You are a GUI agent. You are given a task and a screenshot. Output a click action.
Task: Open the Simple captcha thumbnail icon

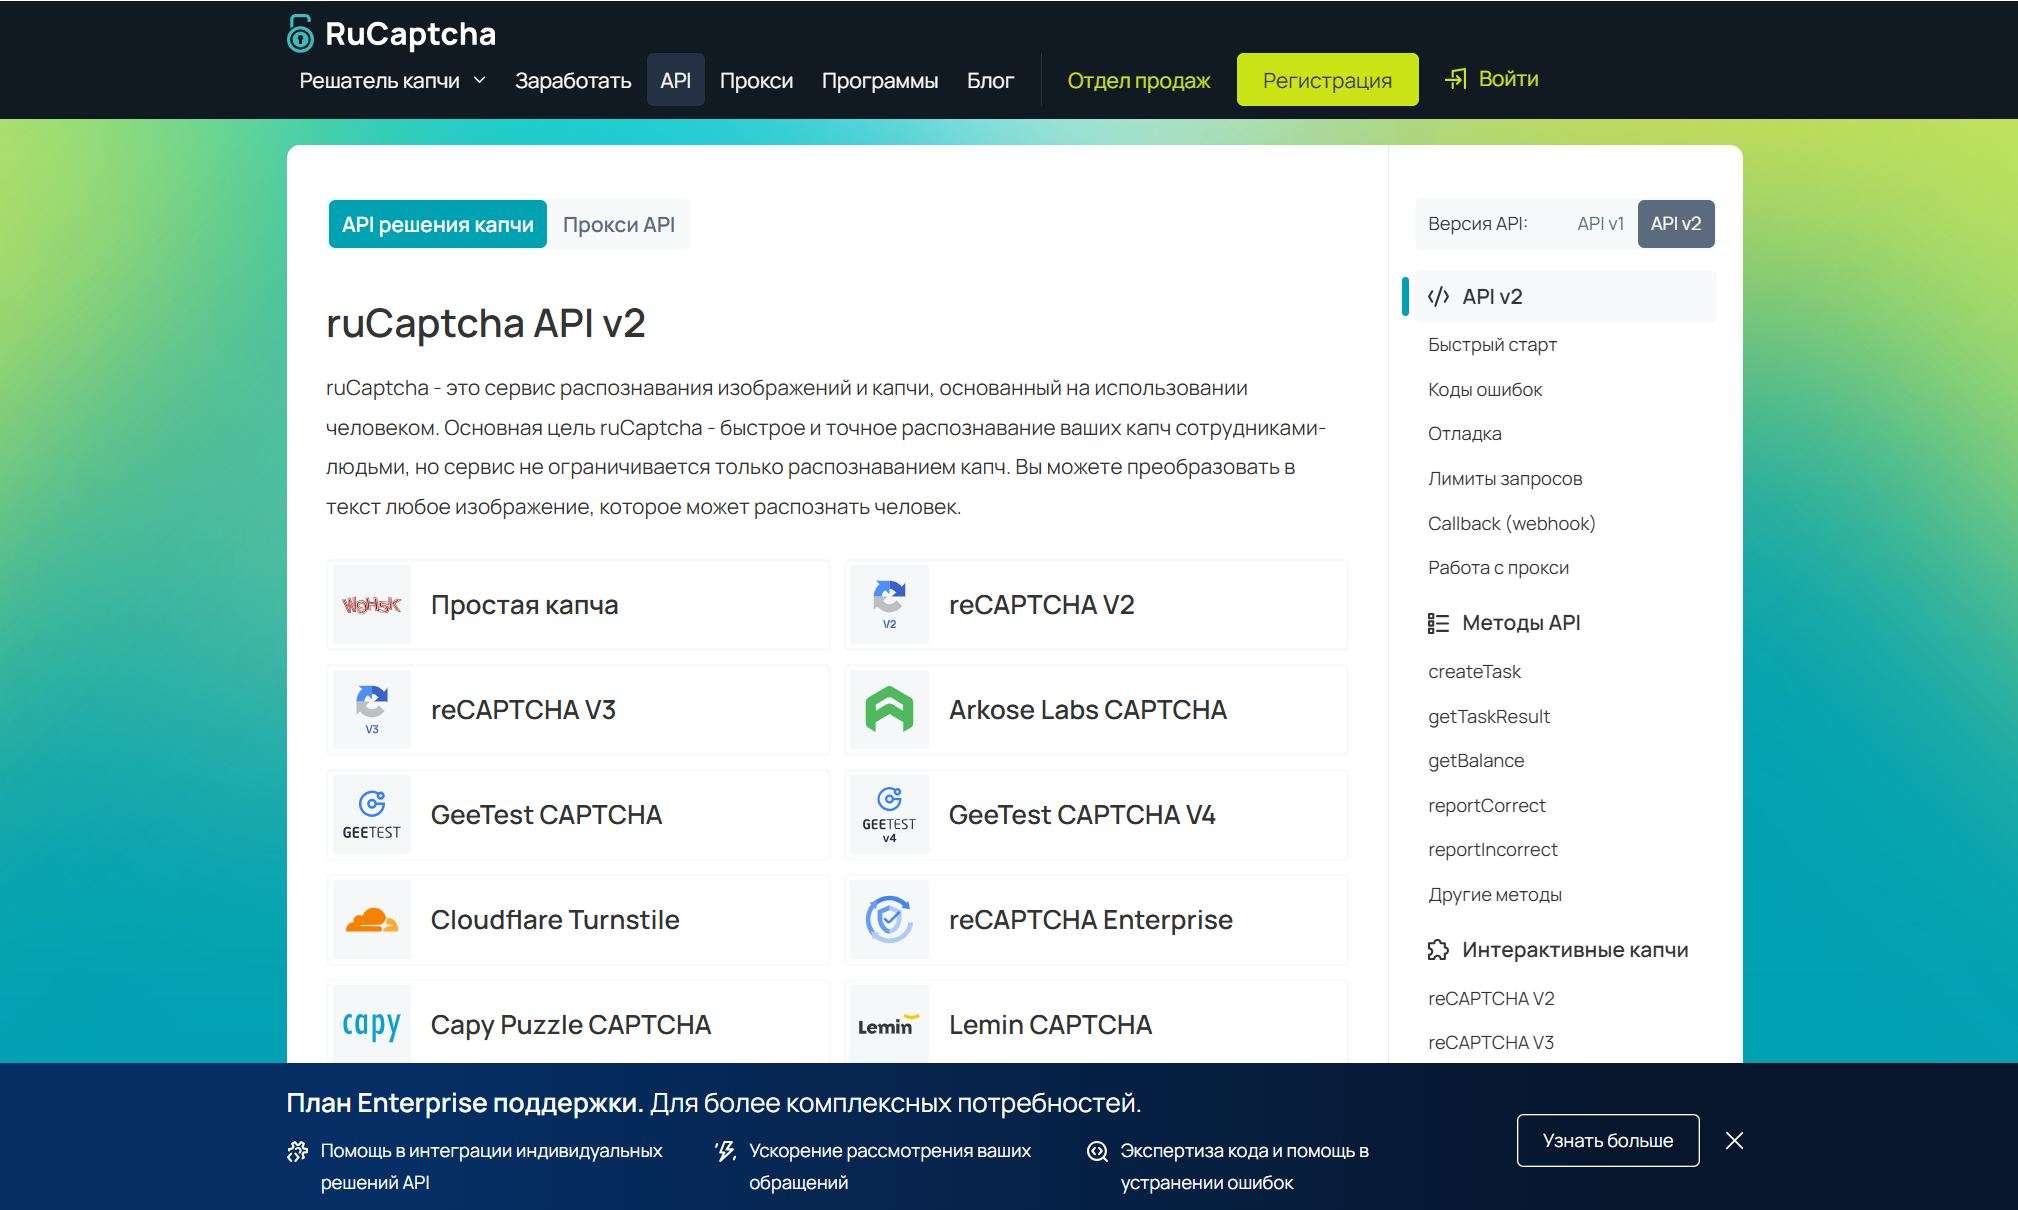point(371,605)
